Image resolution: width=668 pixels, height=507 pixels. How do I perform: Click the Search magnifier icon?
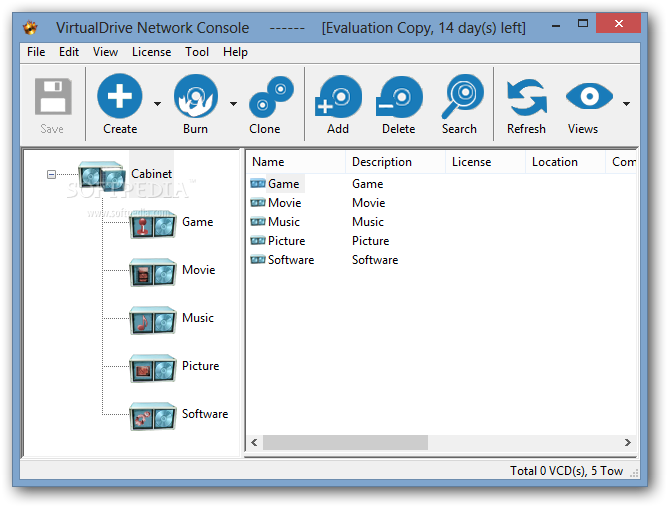pyautogui.click(x=462, y=96)
